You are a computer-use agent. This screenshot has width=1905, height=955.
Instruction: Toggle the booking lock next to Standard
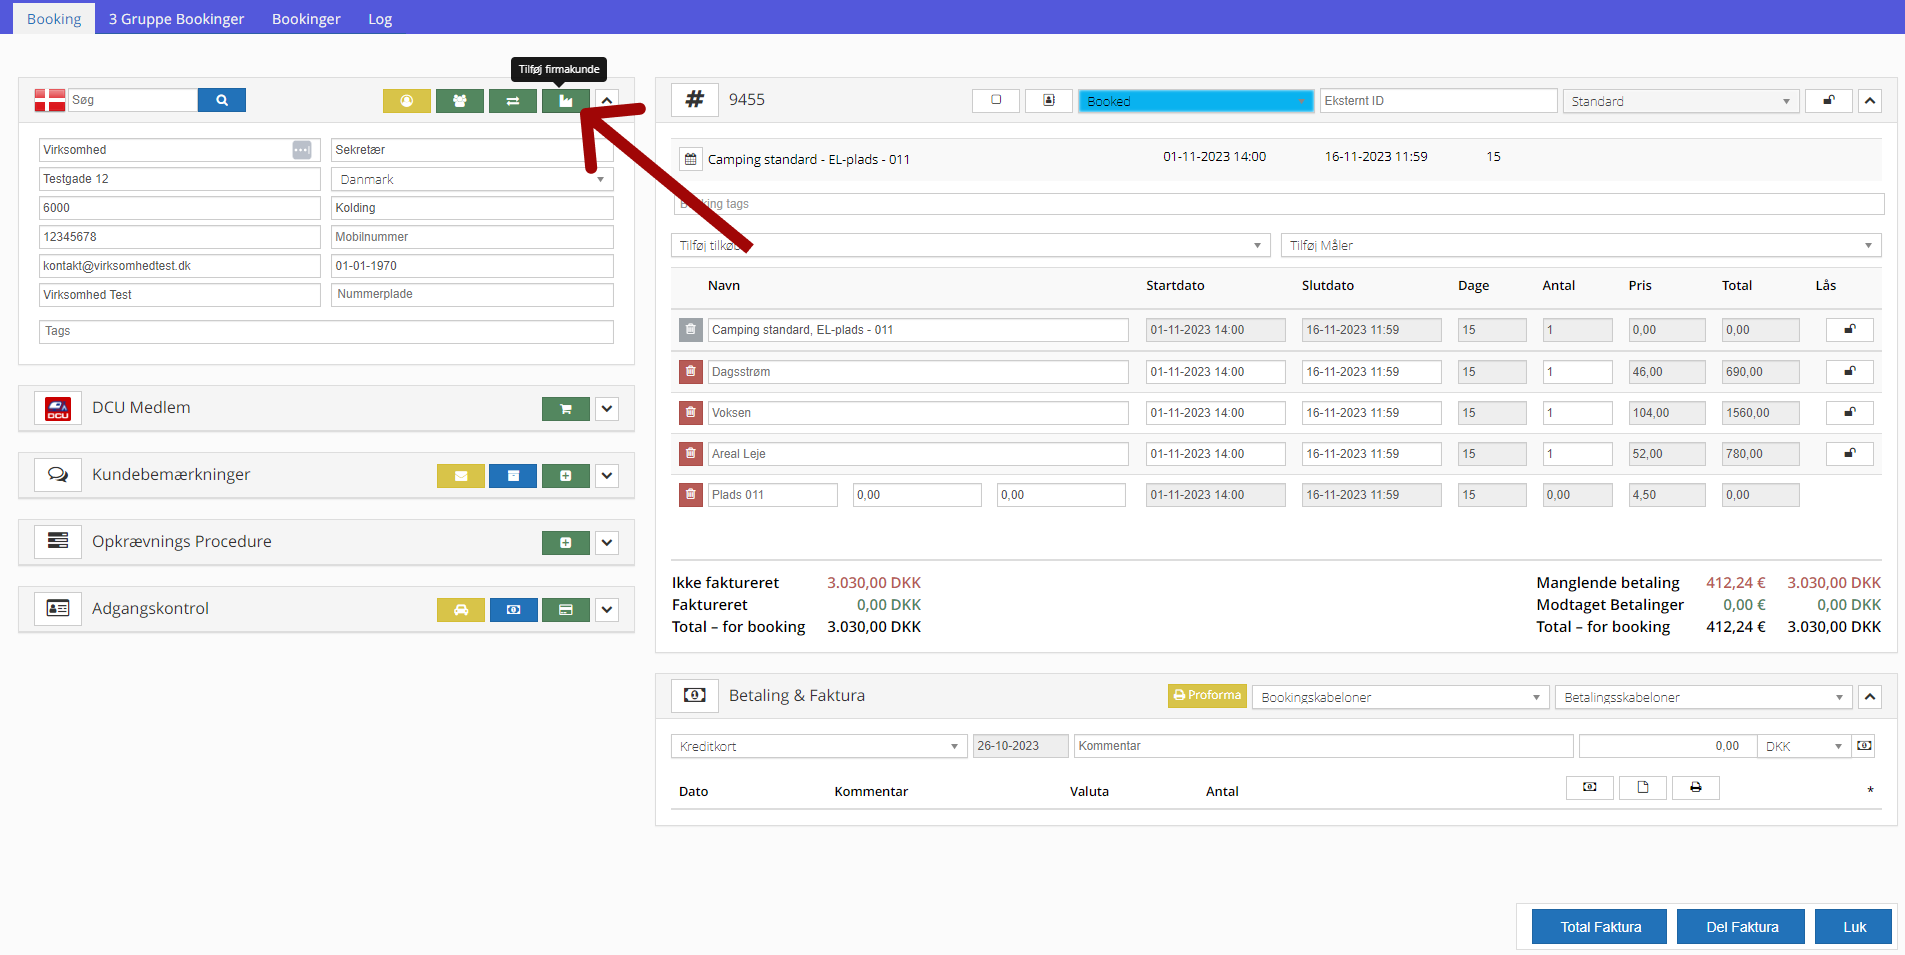tap(1828, 101)
